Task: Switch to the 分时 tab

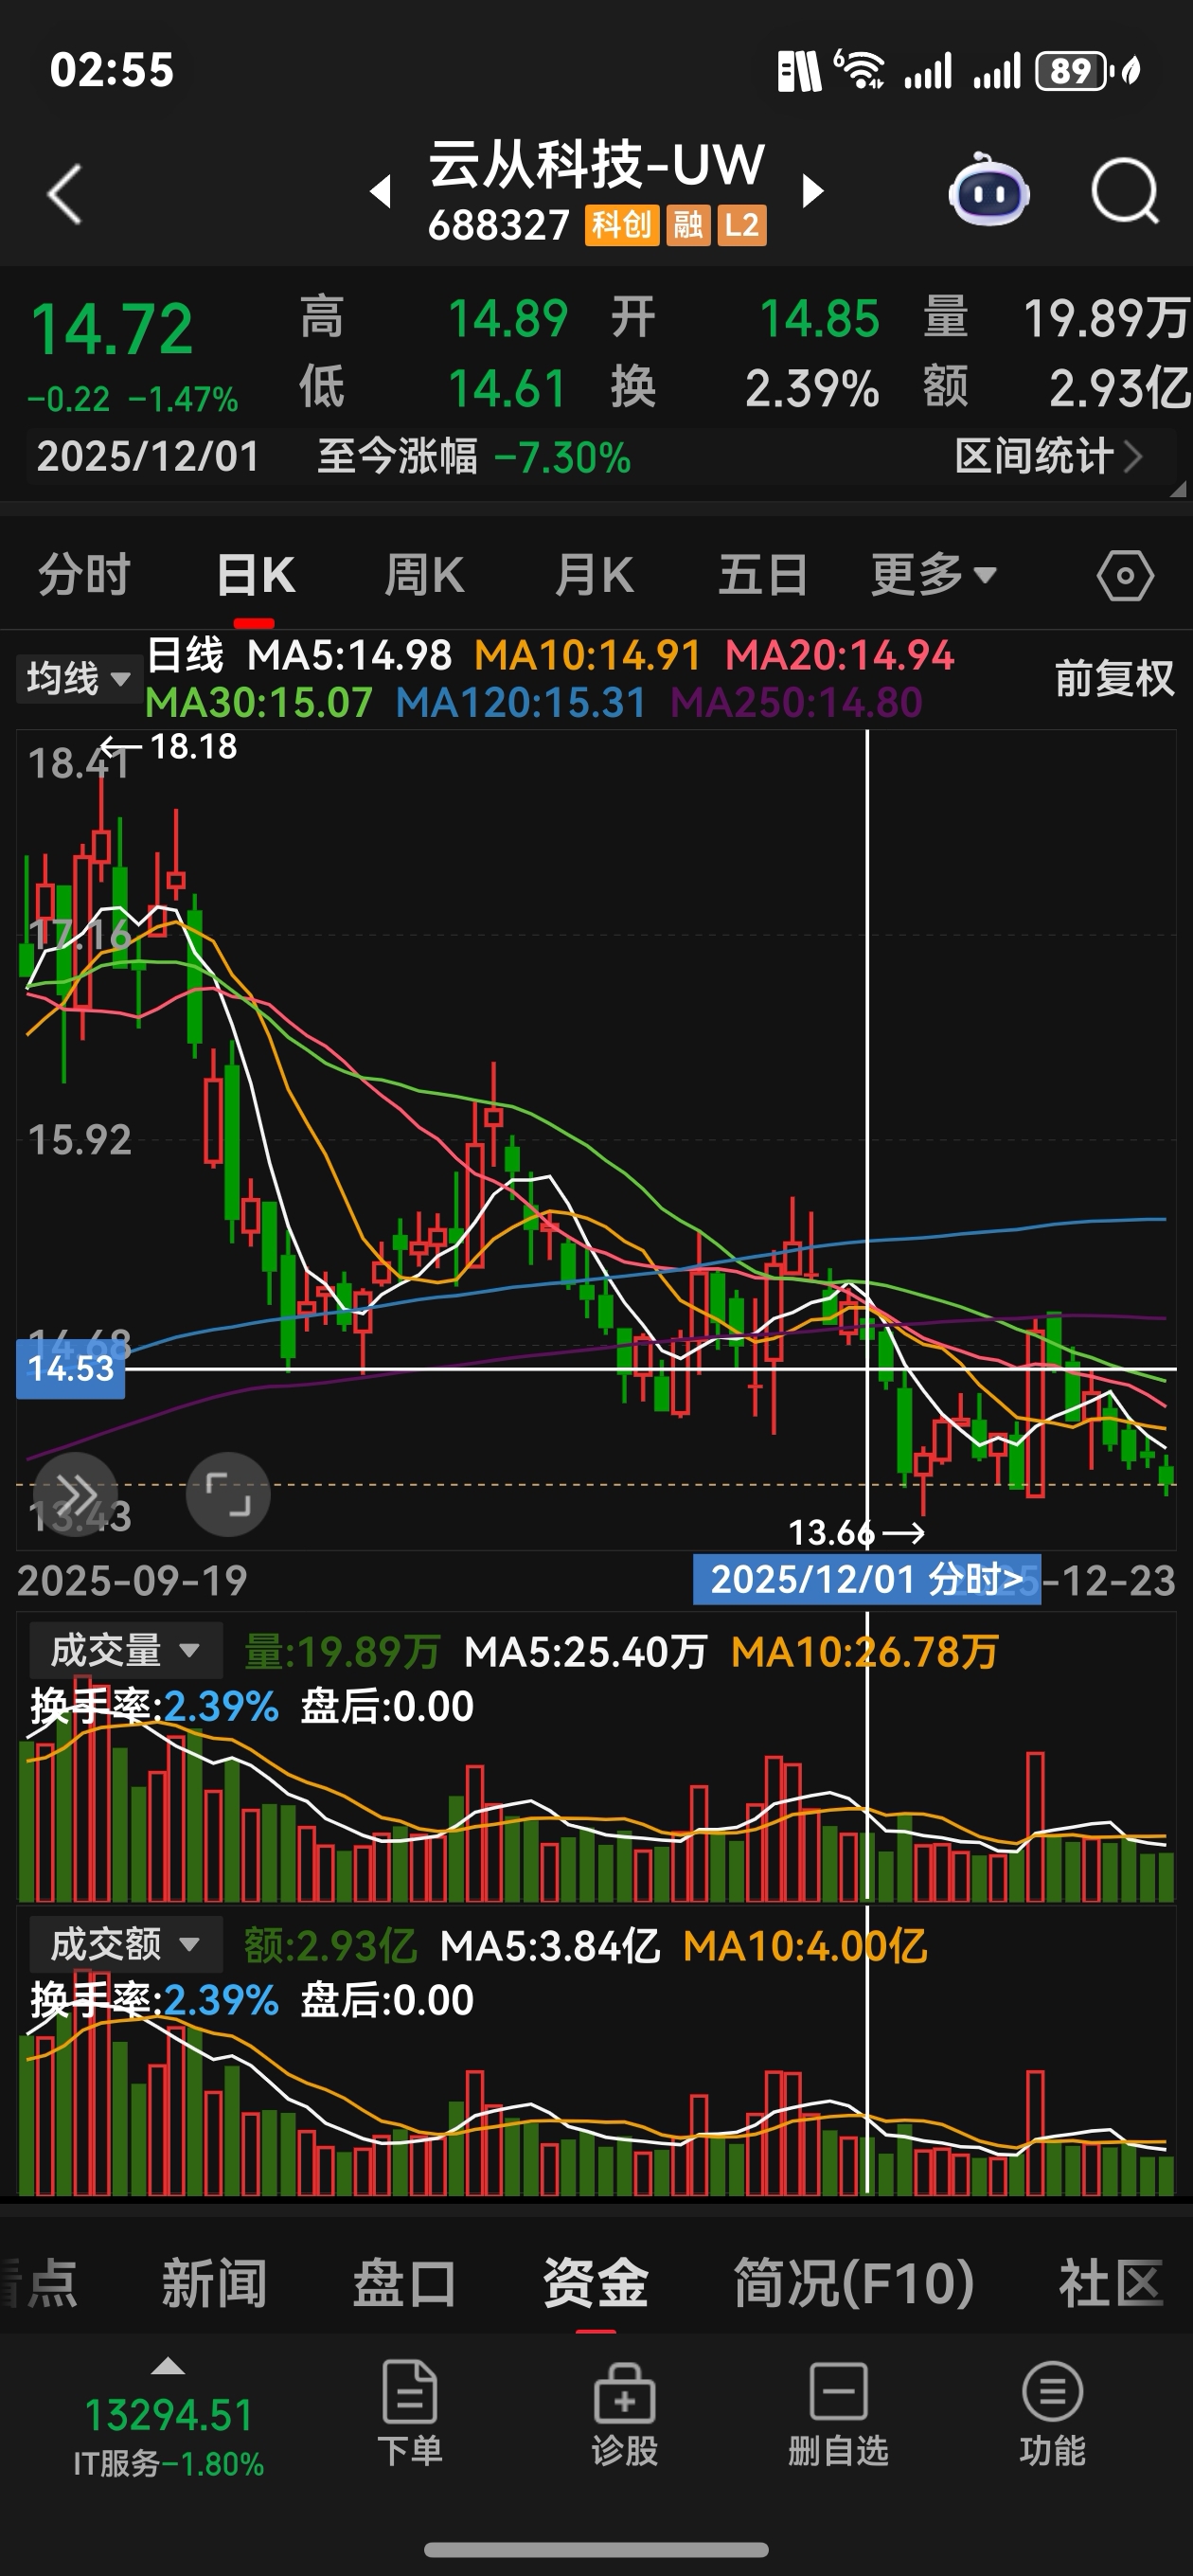Action: pyautogui.click(x=85, y=575)
